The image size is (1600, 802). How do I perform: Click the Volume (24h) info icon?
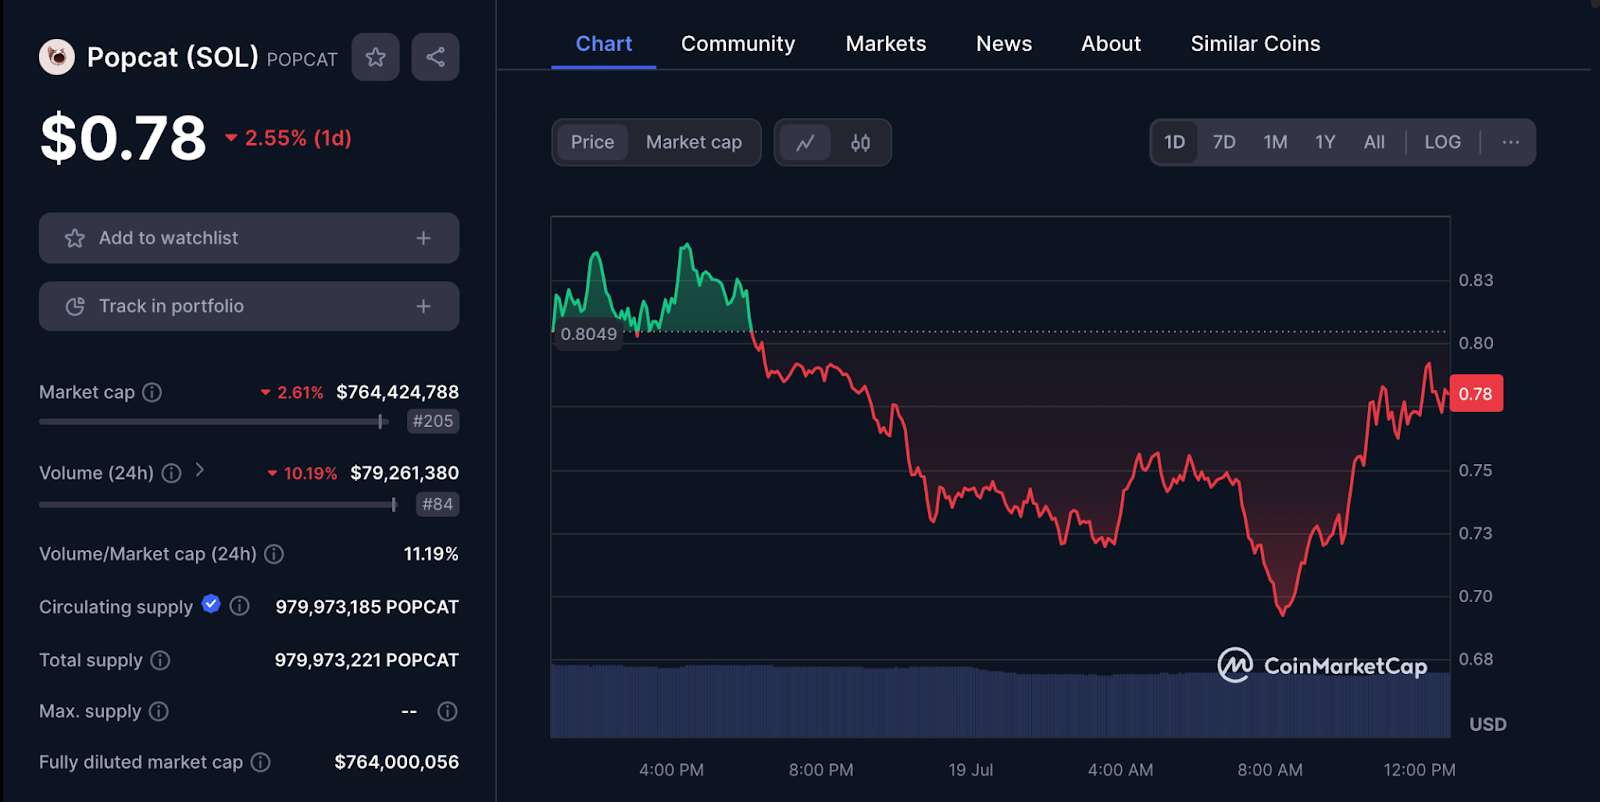point(172,473)
